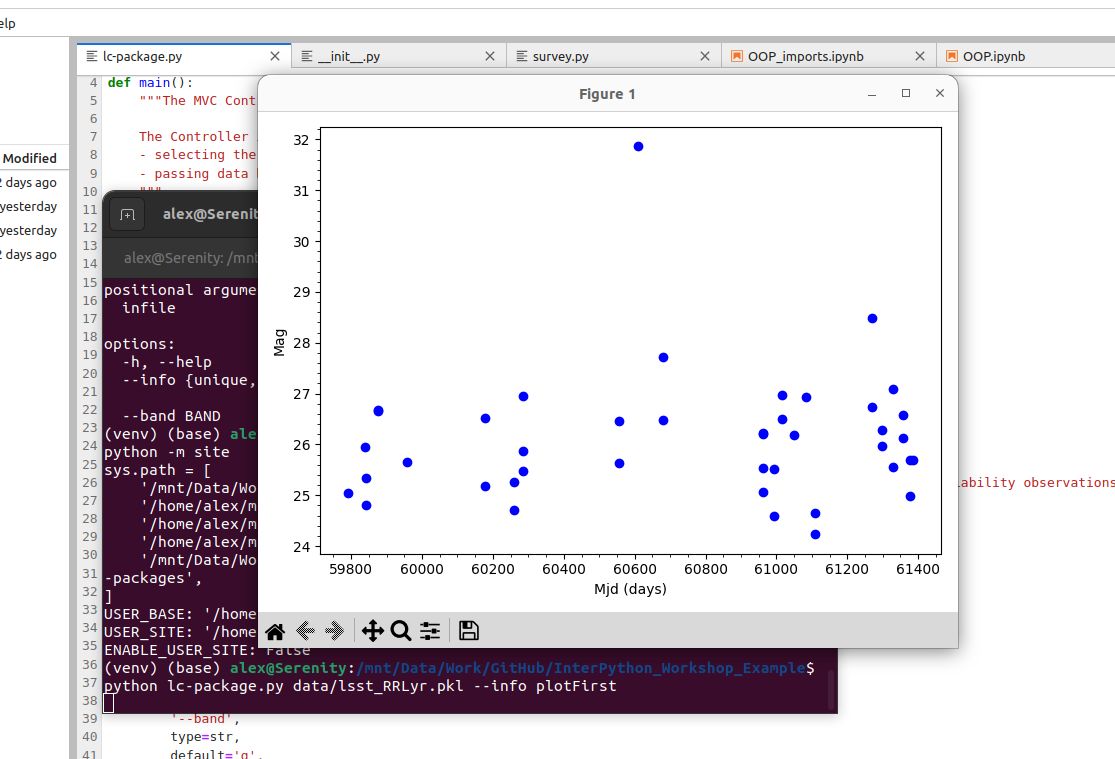Minimize the Figure 1 window
The height and width of the screenshot is (759, 1115).
[872, 94]
